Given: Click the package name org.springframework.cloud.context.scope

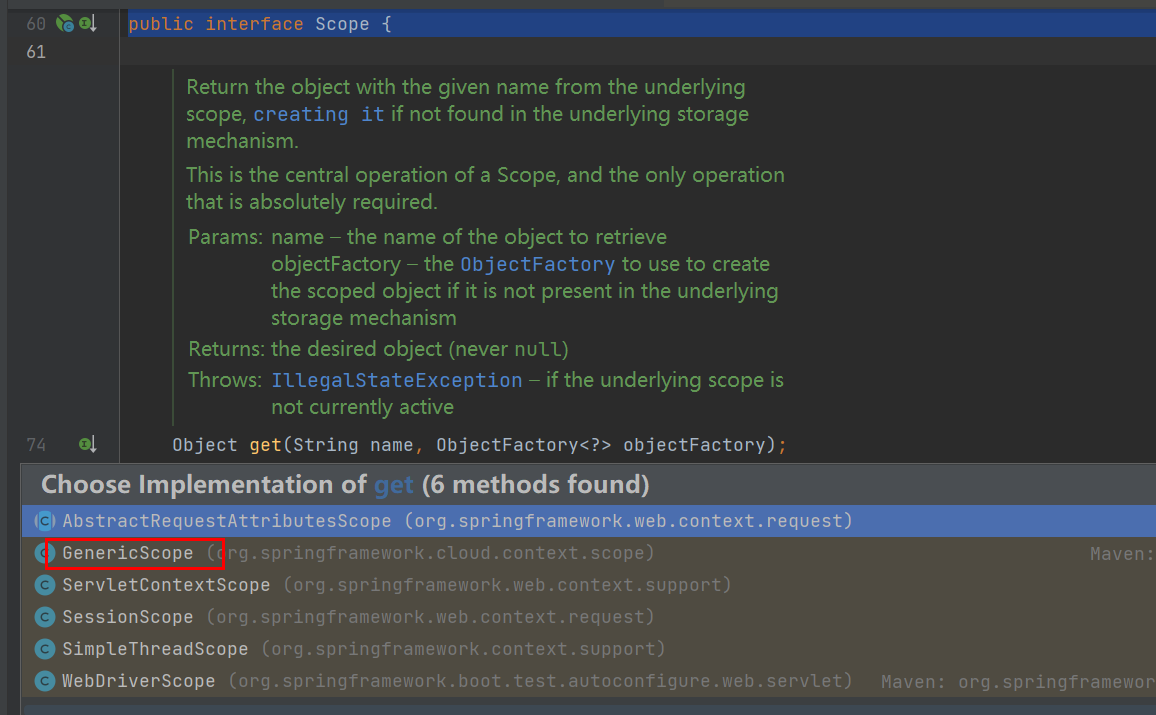Looking at the screenshot, I should click(x=431, y=553).
